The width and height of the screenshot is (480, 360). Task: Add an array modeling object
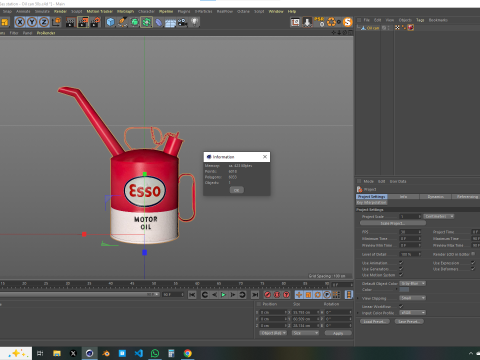(146, 22)
